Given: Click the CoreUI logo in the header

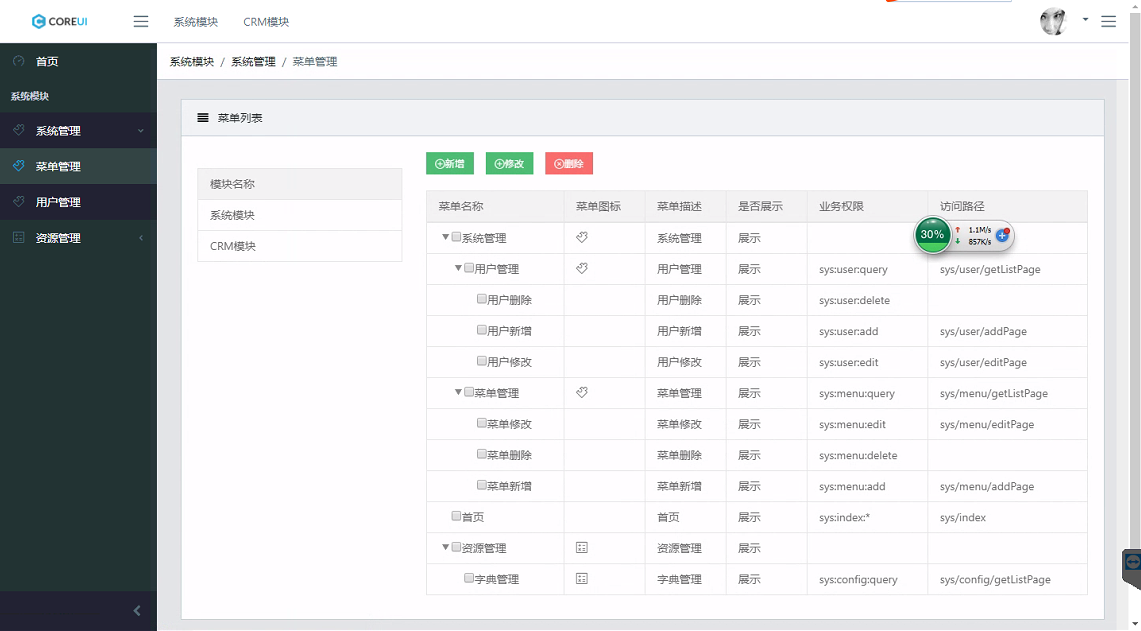Looking at the screenshot, I should pos(60,21).
